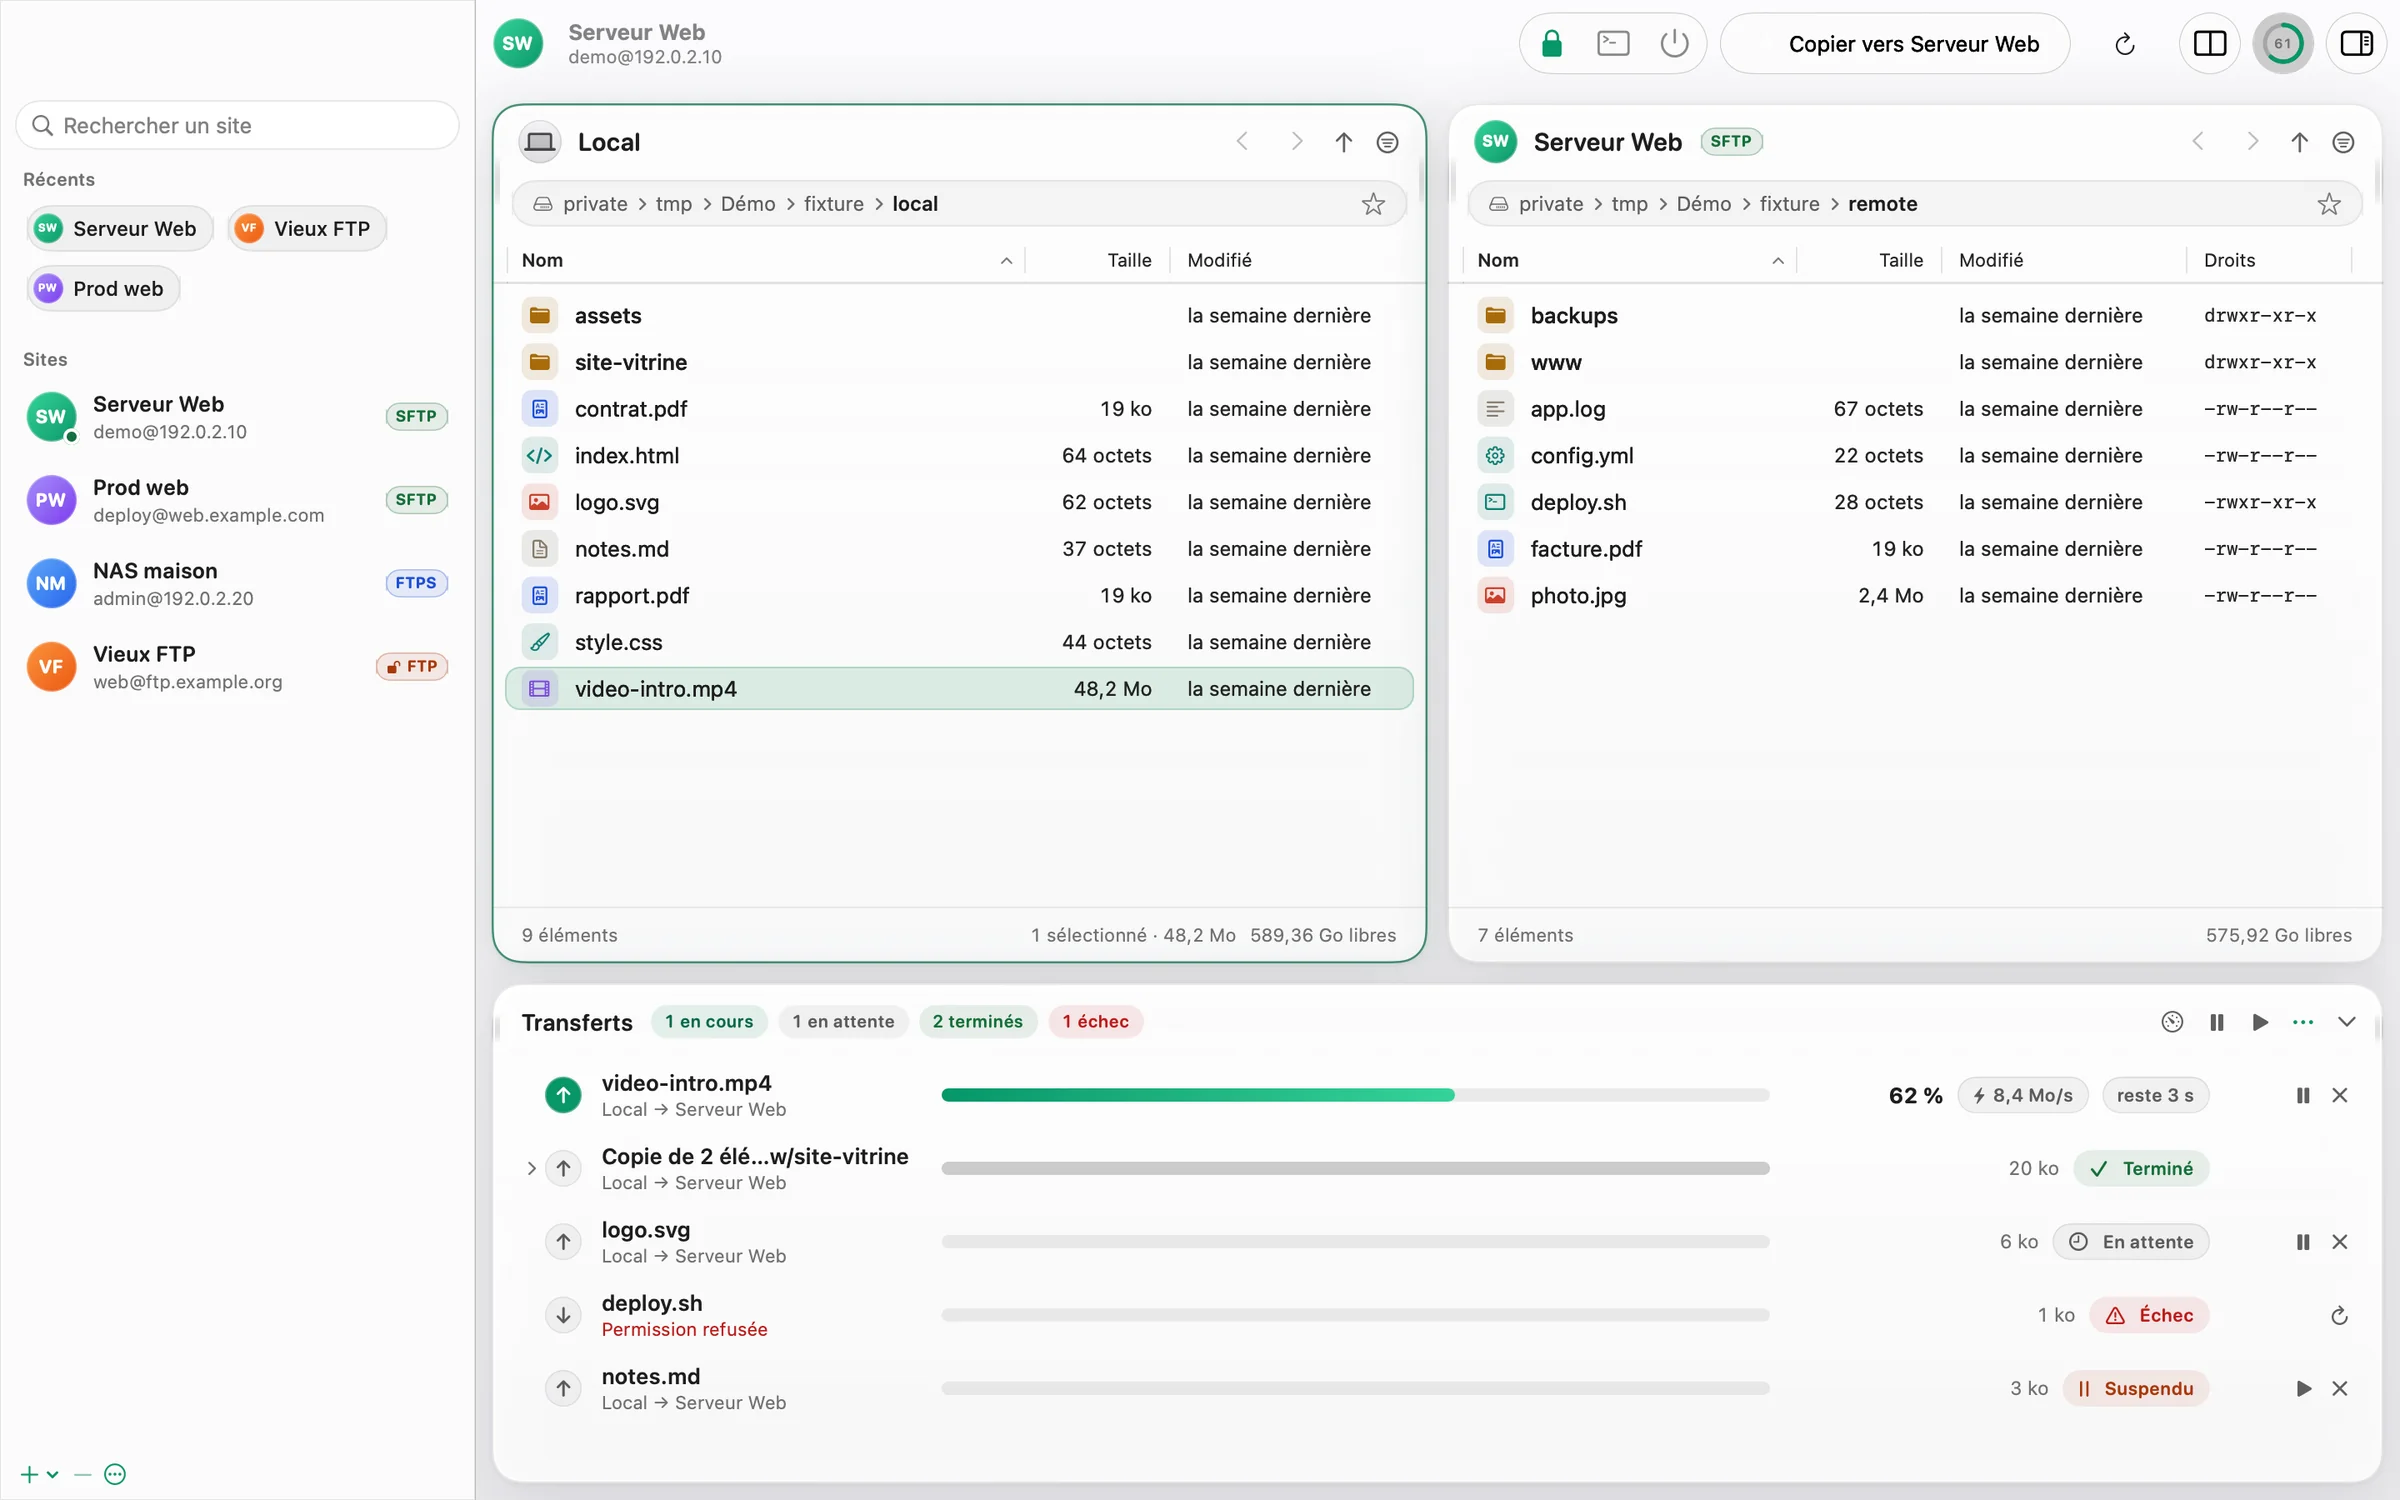Go up one folder in Serveur Web pane
Viewport: 2400px width, 1500px height.
[x=2299, y=142]
